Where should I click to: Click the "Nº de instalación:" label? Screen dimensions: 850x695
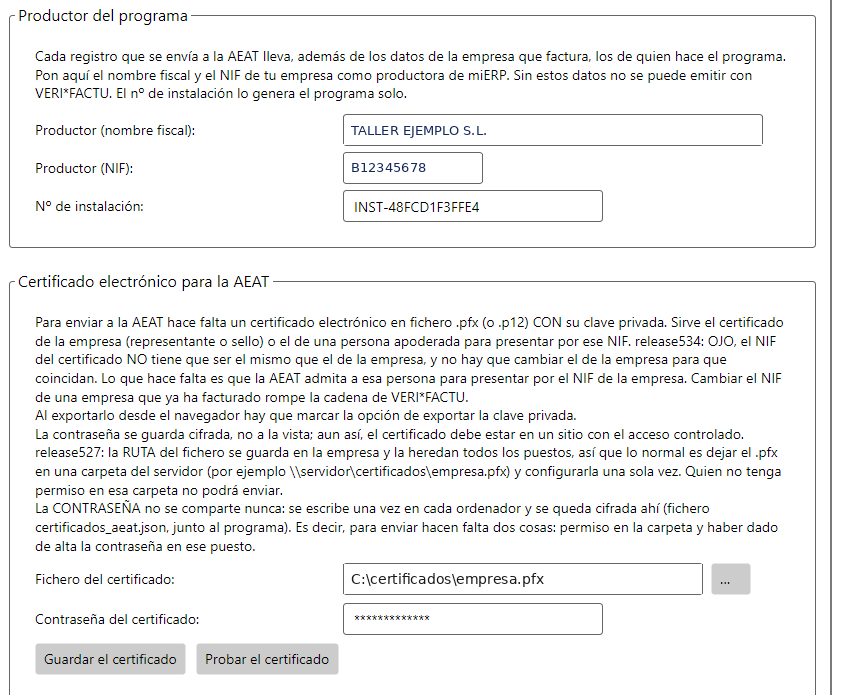89,207
